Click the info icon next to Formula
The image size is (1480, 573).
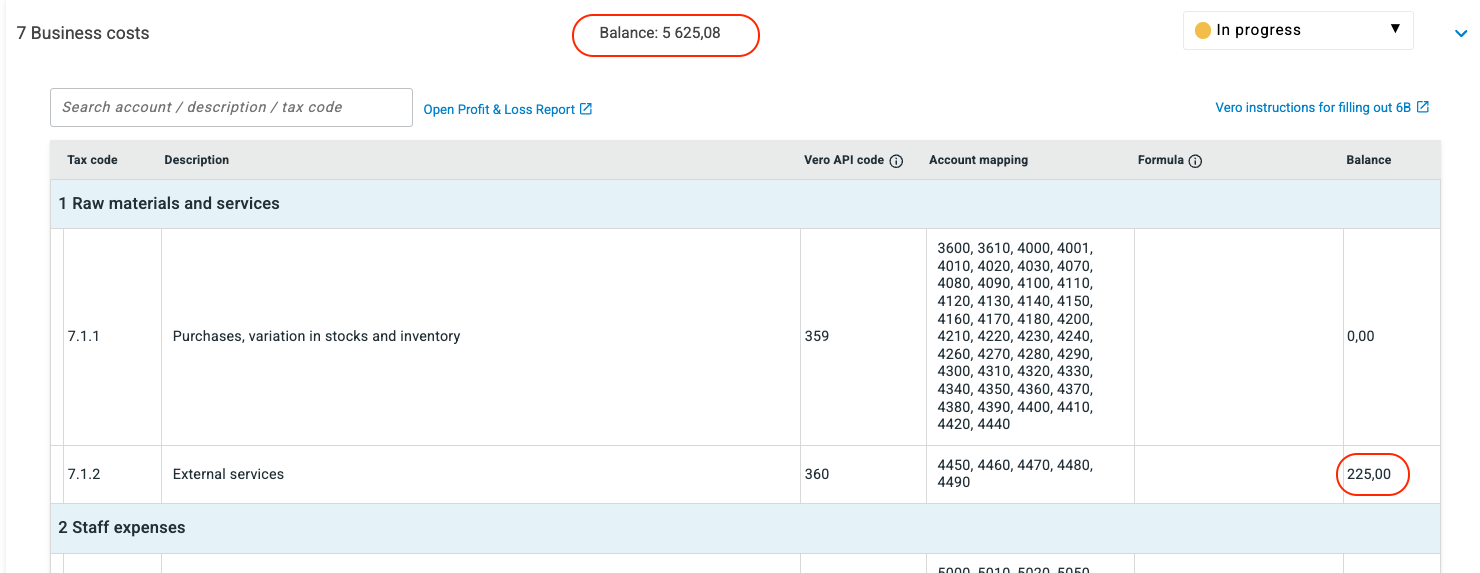pyautogui.click(x=1195, y=161)
